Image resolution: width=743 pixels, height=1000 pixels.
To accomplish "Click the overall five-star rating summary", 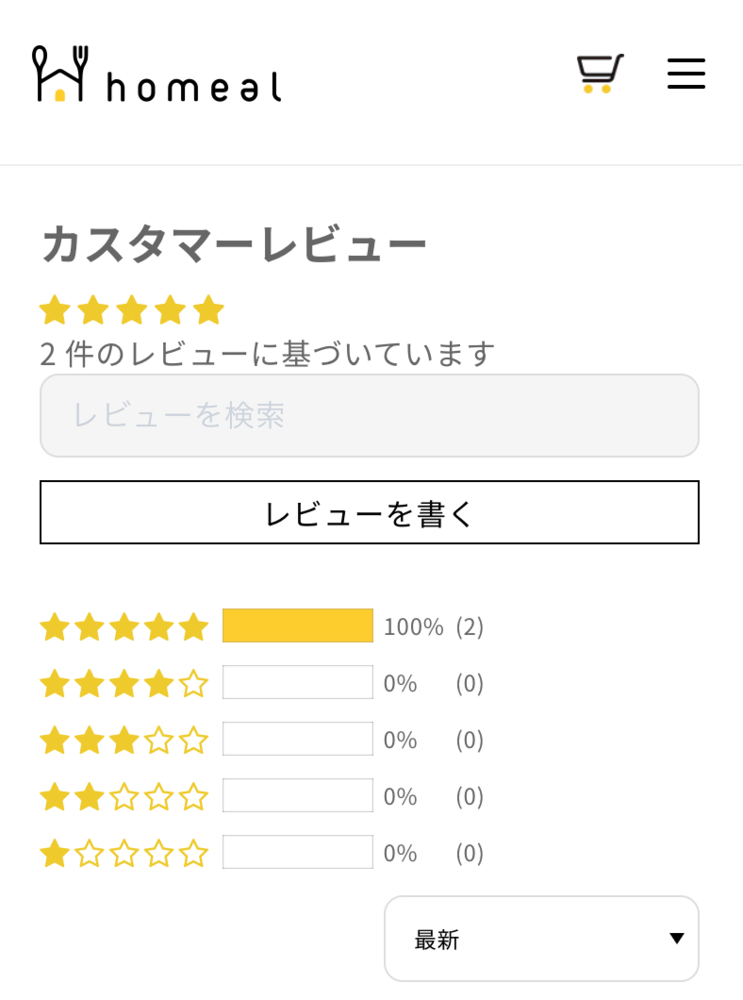I will (132, 310).
